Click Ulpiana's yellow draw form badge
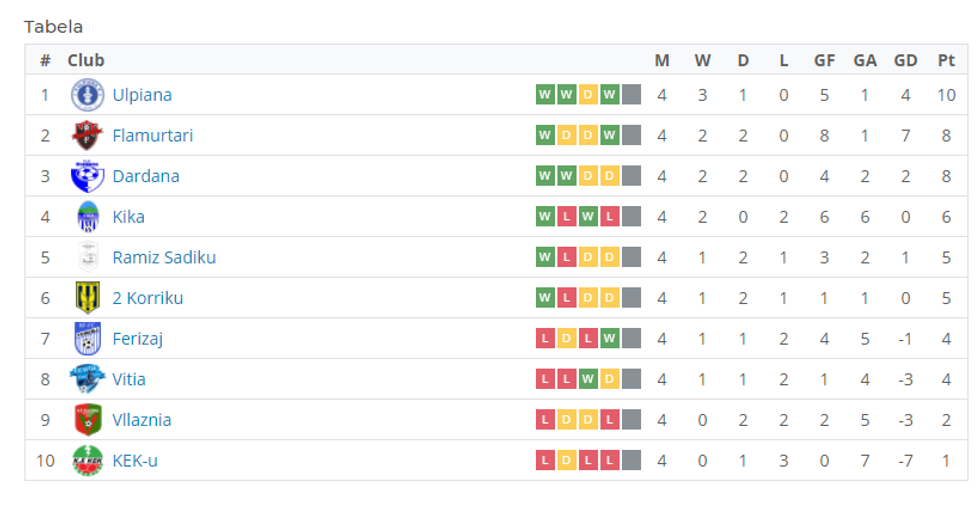Screen dimensions: 980x507 (x=588, y=95)
